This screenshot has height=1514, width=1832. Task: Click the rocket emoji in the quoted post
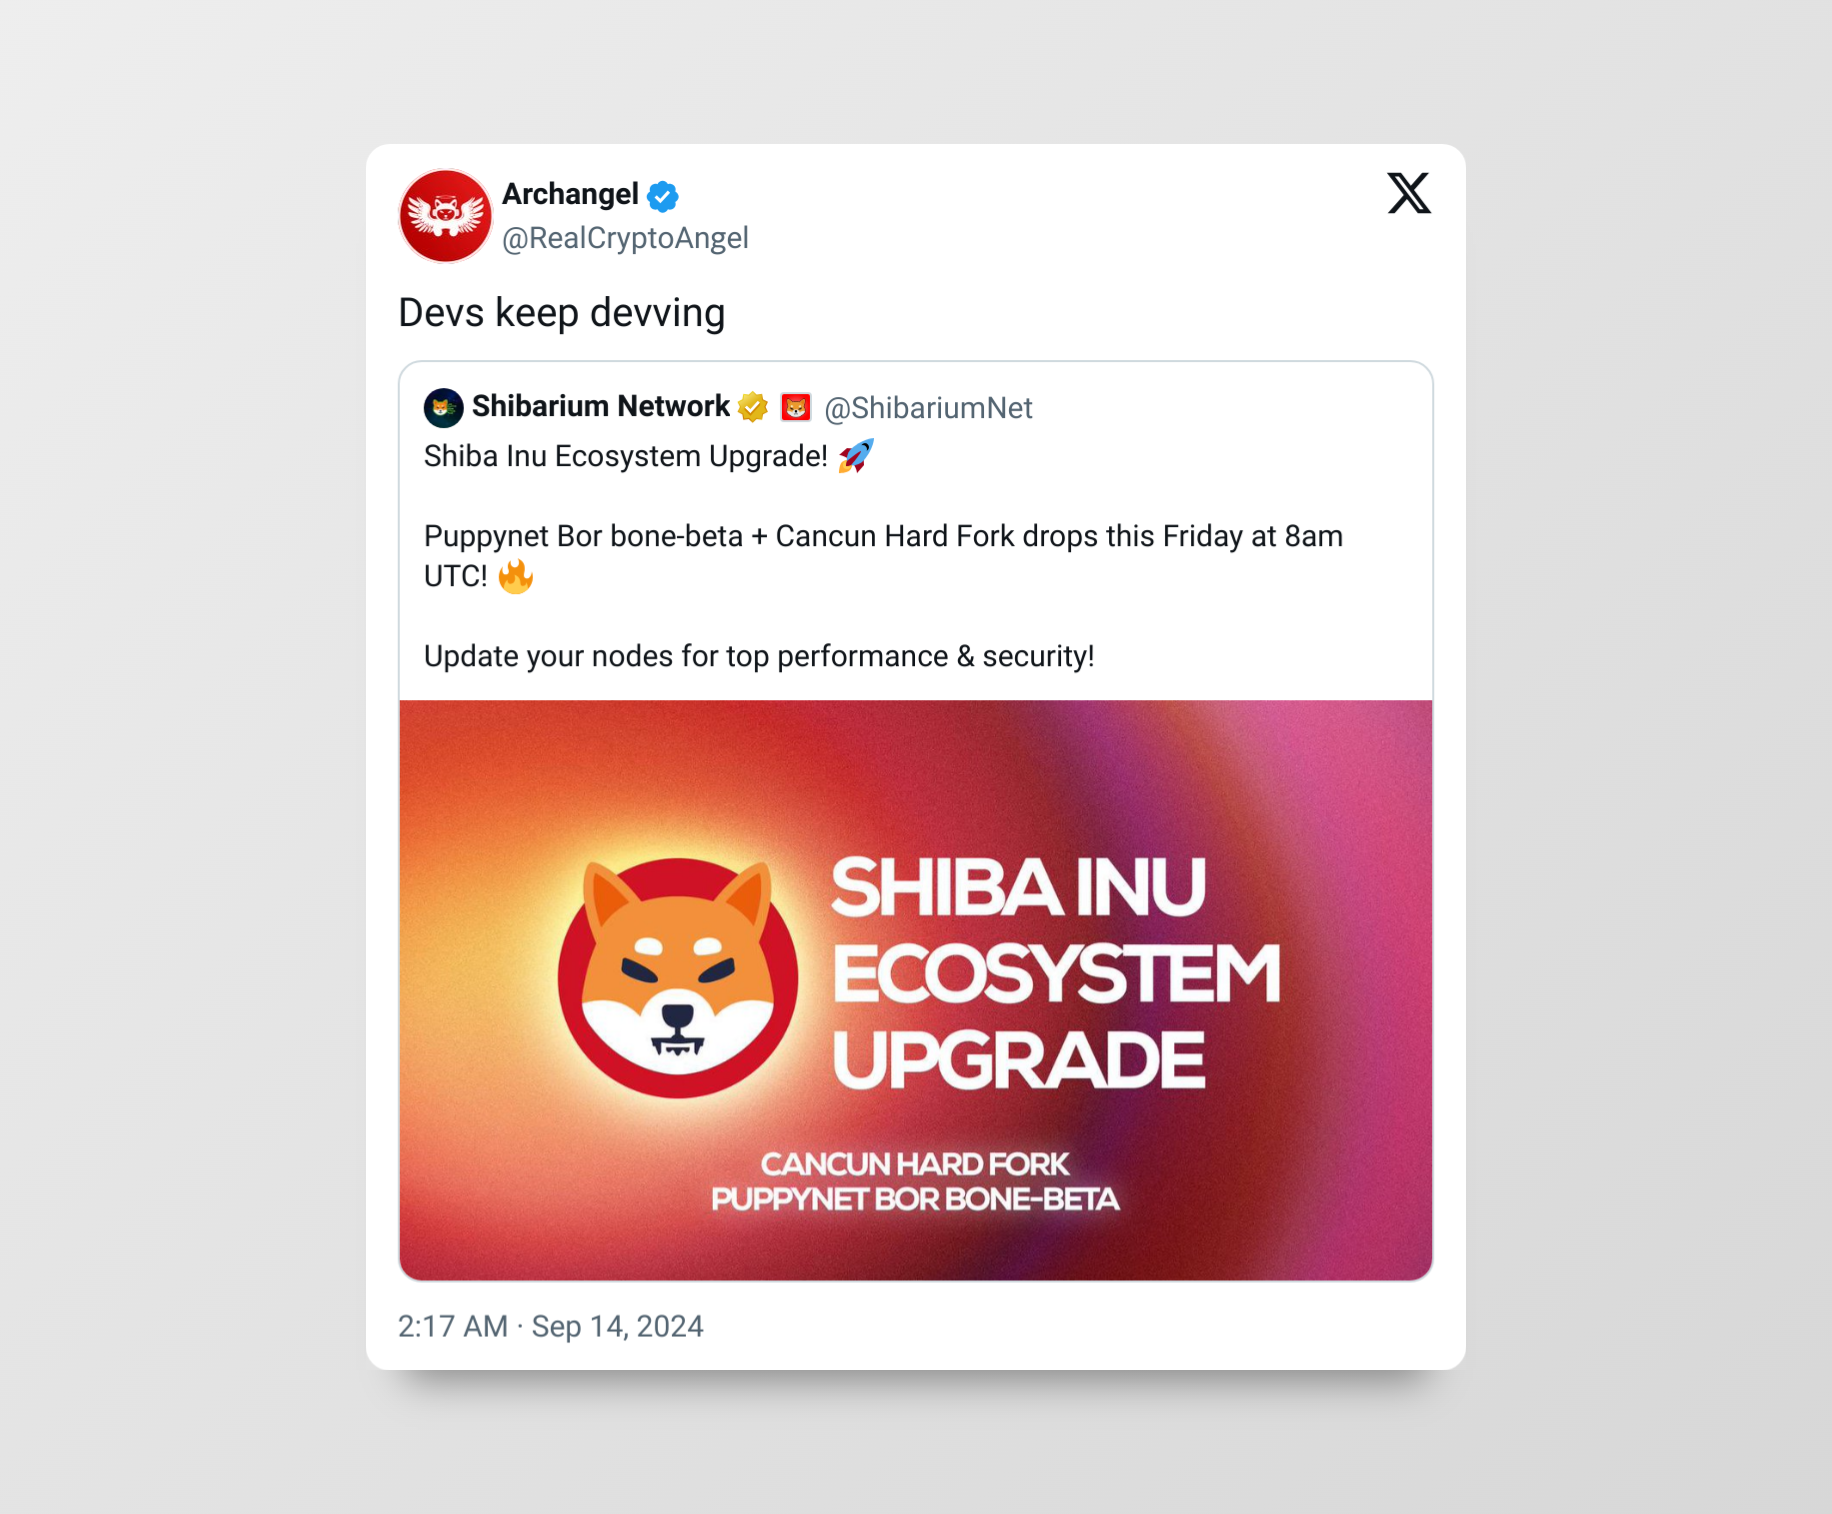tap(855, 456)
